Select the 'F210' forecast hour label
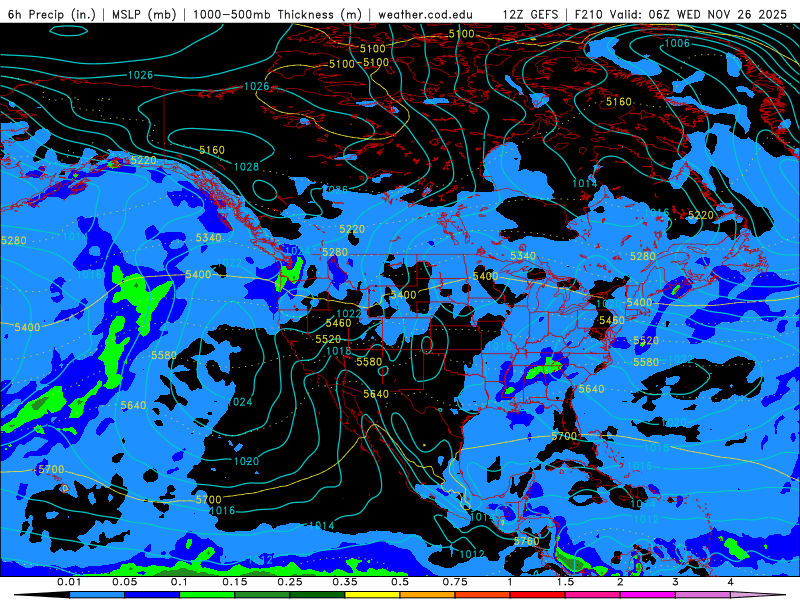 [x=589, y=14]
